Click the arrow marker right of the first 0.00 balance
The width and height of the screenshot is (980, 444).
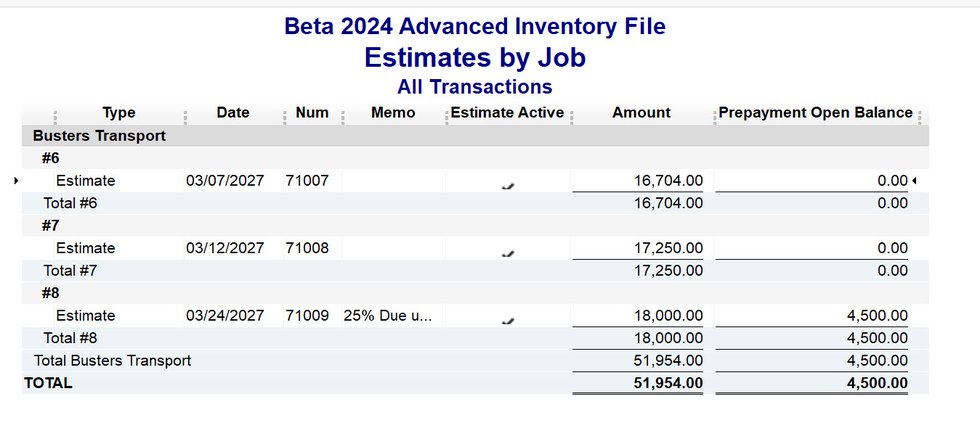pos(914,181)
